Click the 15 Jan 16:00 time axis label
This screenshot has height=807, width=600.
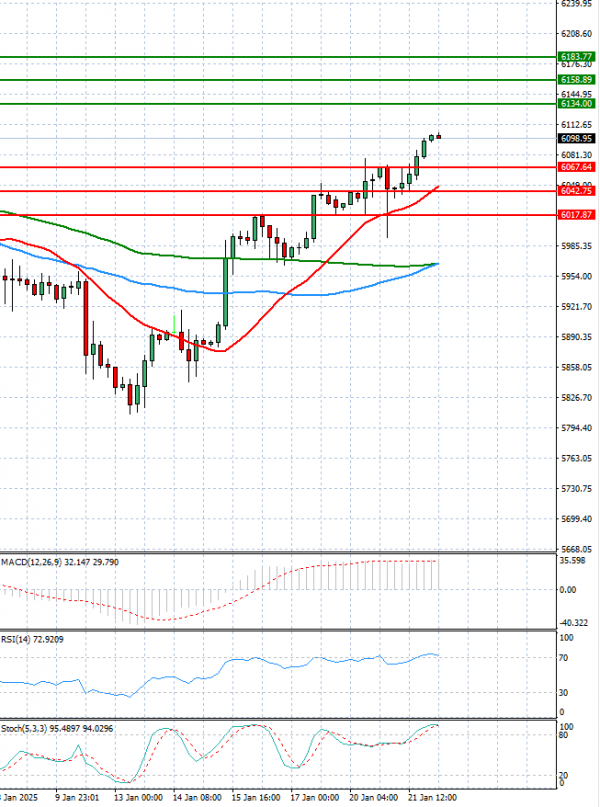coord(258,798)
